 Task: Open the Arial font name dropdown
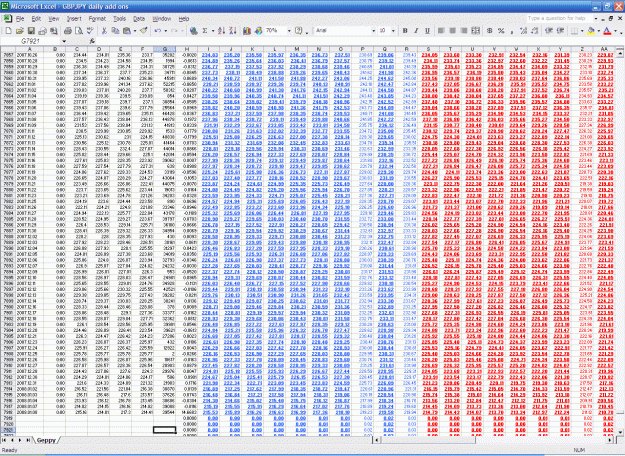(x=373, y=31)
